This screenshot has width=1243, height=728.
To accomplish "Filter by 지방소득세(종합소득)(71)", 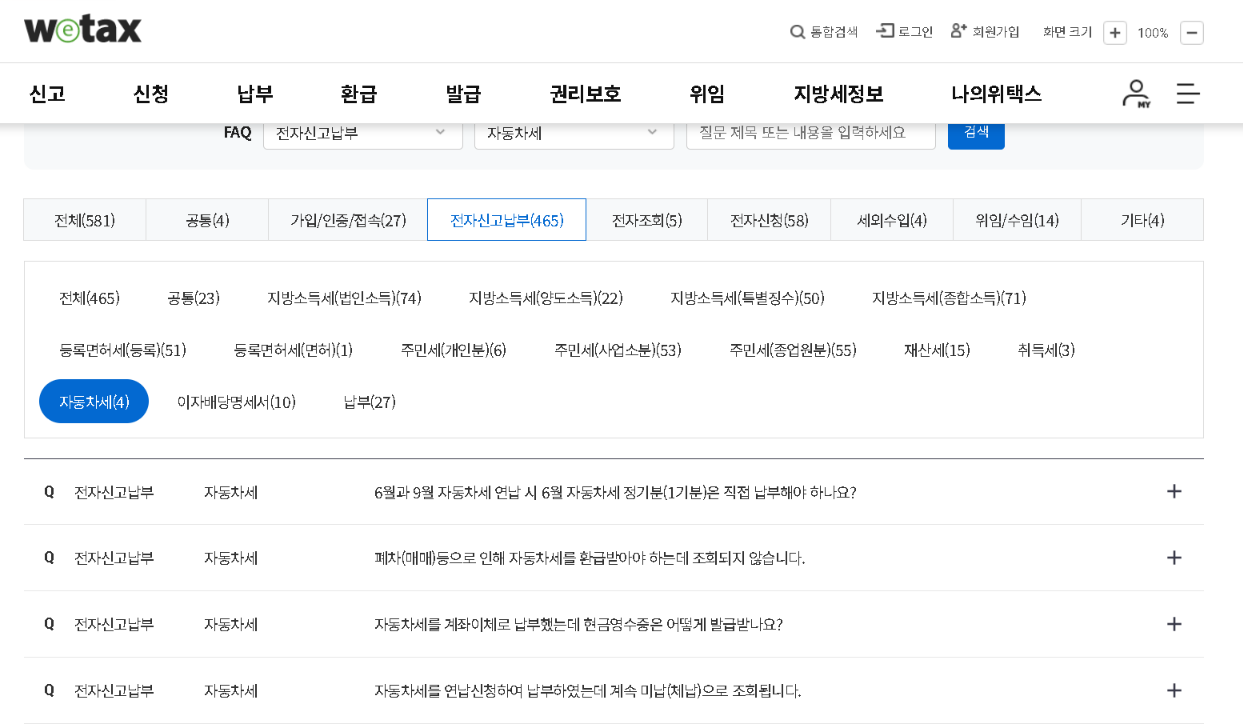I will tap(949, 298).
